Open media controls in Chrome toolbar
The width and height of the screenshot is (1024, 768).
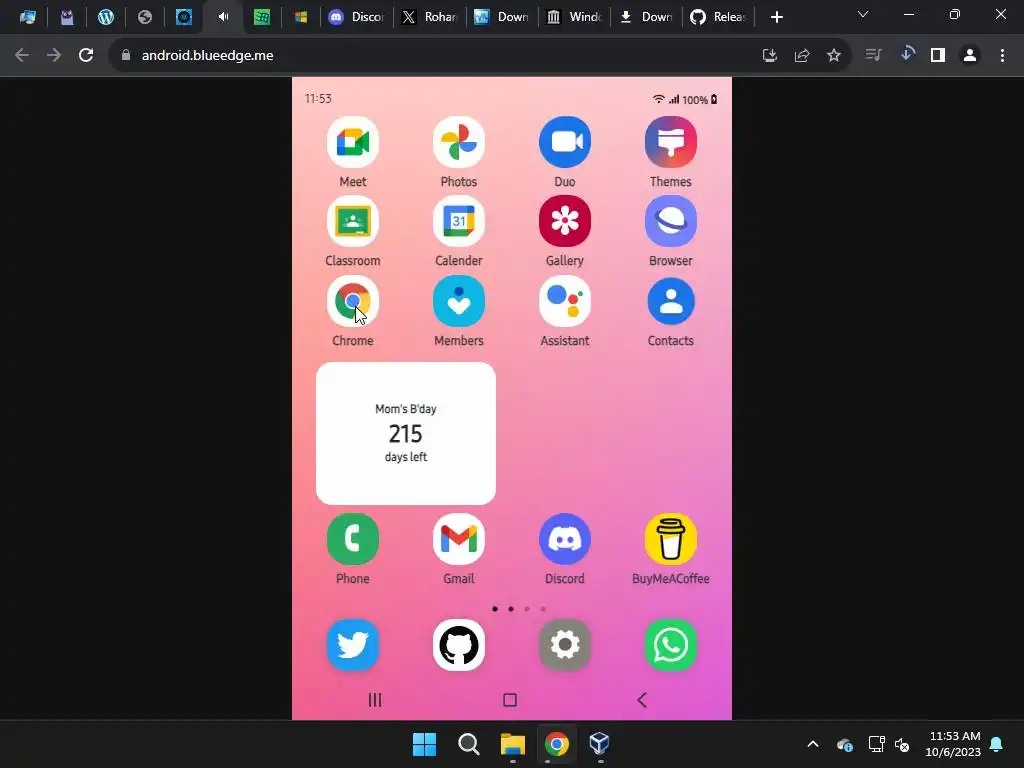click(x=874, y=56)
